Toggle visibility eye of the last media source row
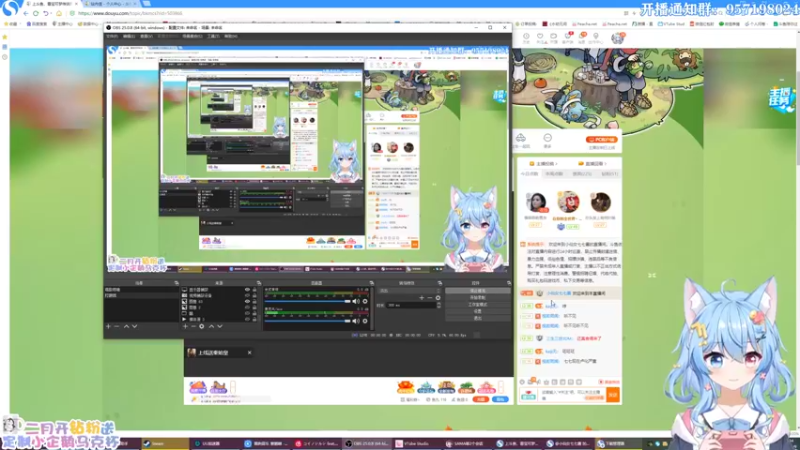Viewport: 800px width, 450px height. click(247, 319)
